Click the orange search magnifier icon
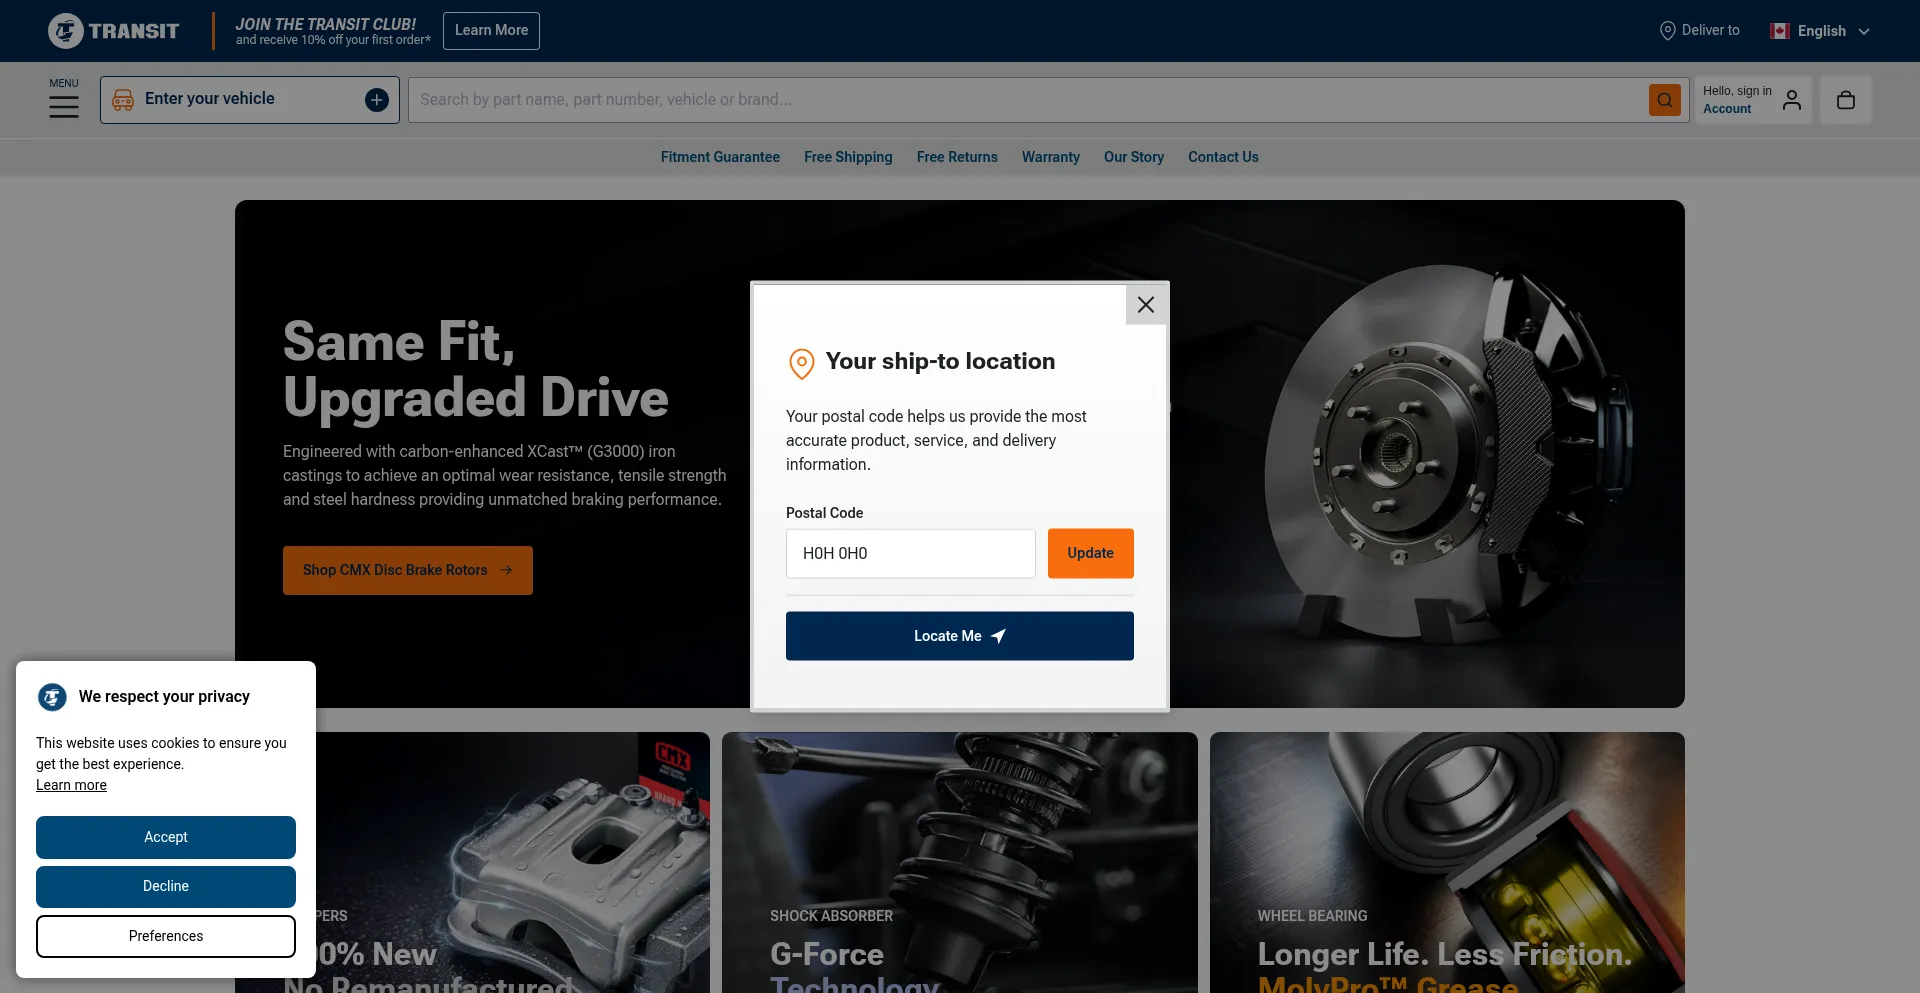The height and width of the screenshot is (993, 1920). coord(1665,100)
